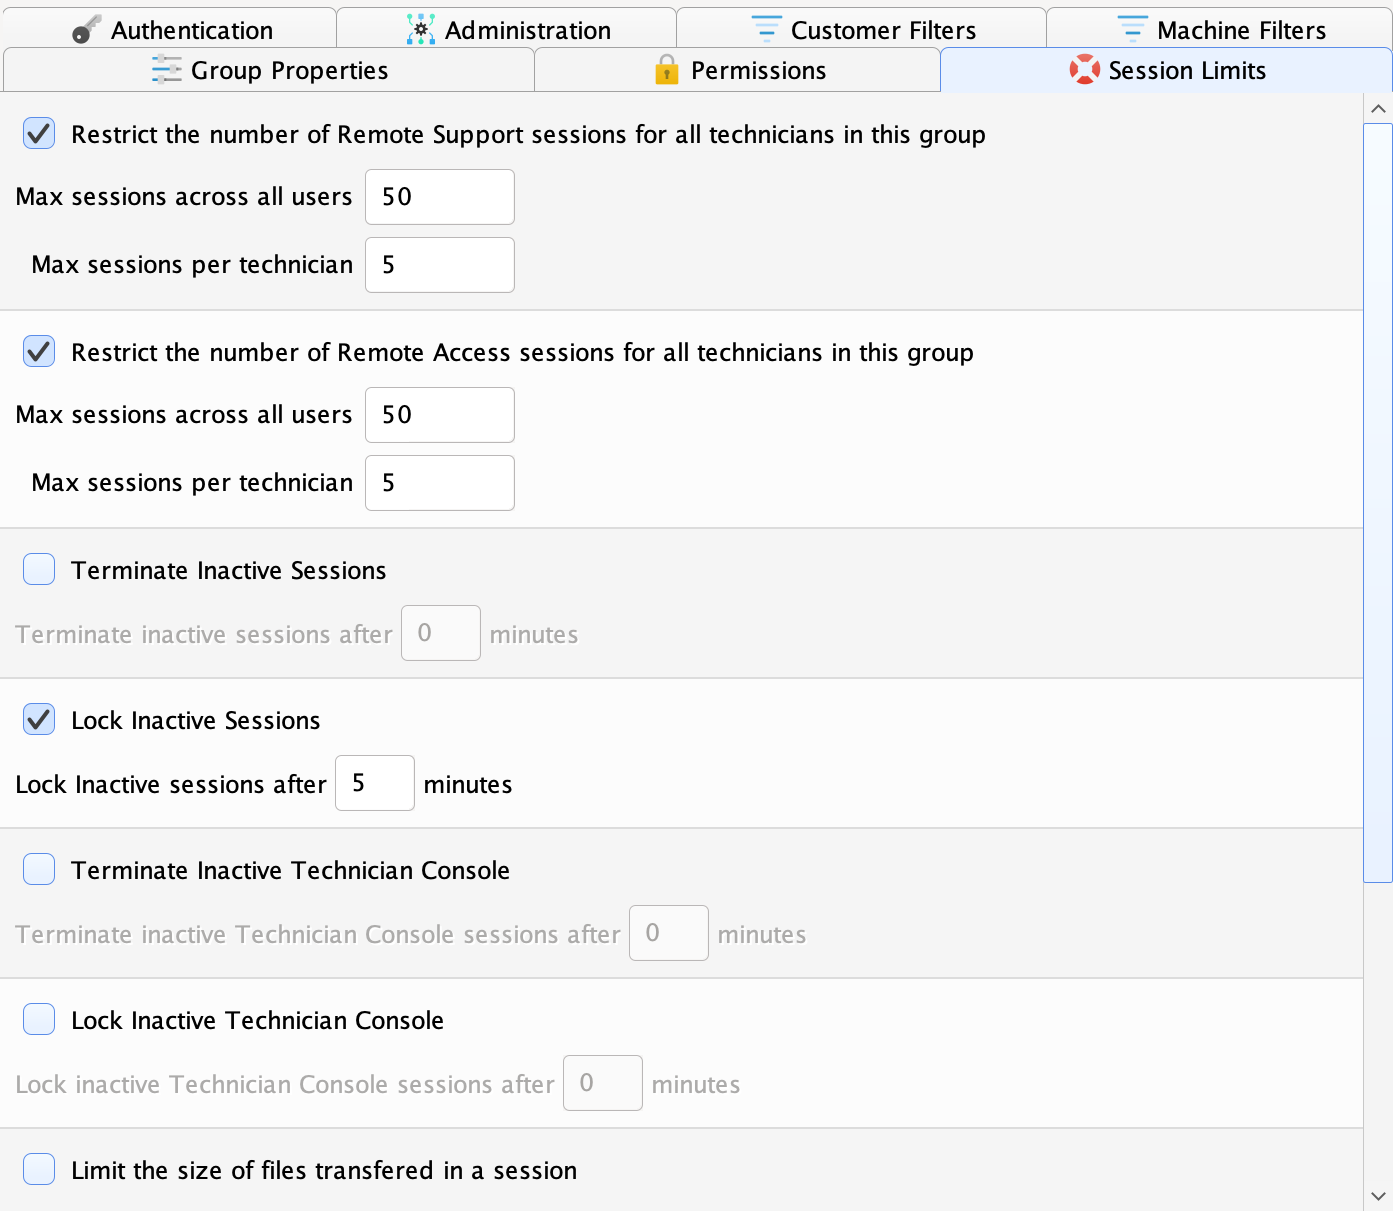
Task: Click the key icon on Authentication tab
Action: tap(87, 30)
